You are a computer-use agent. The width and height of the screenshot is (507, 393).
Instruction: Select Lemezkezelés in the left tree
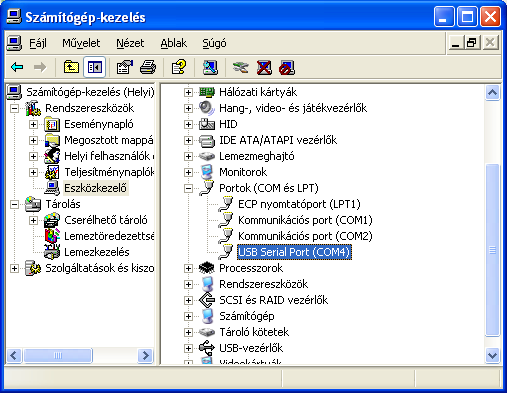tap(97, 252)
